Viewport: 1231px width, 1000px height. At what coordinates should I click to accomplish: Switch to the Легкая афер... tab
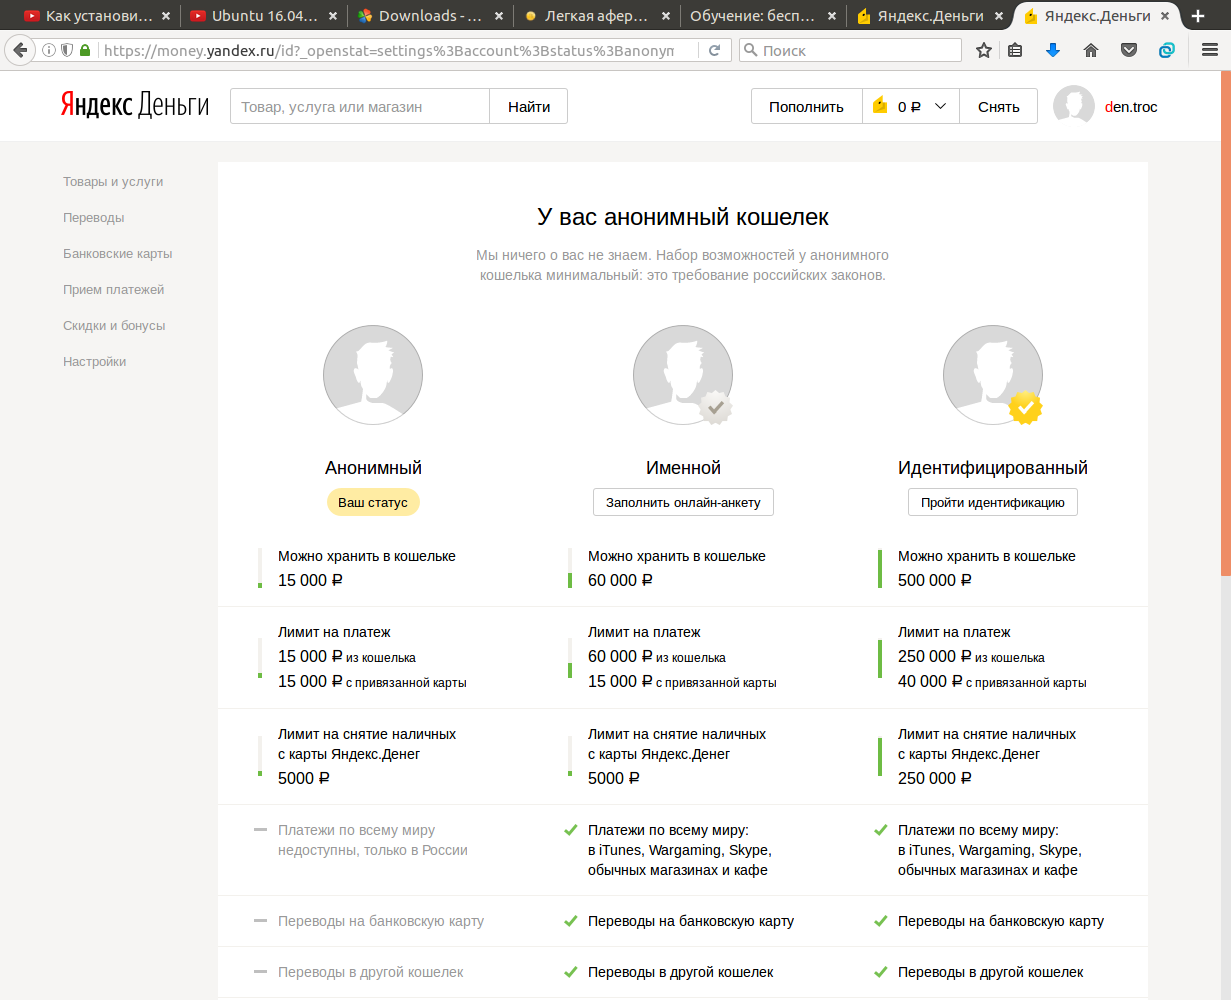tap(596, 16)
